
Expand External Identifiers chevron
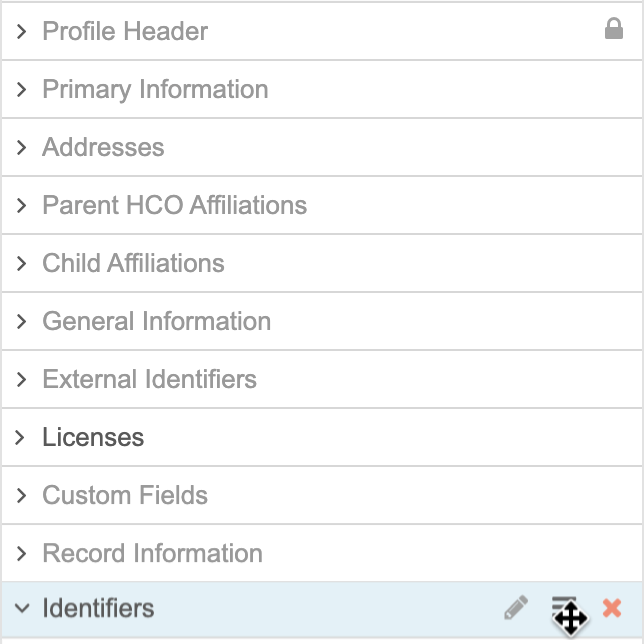(21, 379)
